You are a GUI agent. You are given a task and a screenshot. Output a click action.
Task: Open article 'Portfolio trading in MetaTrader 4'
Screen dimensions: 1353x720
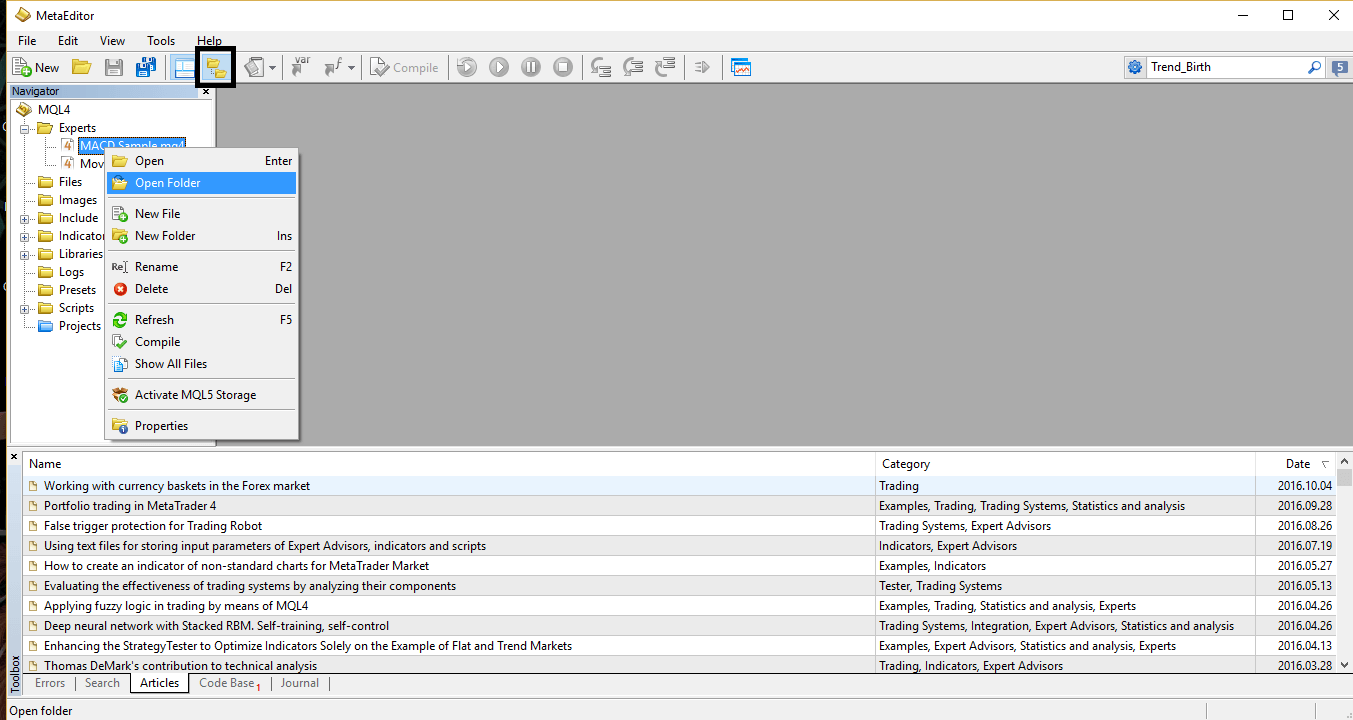130,506
